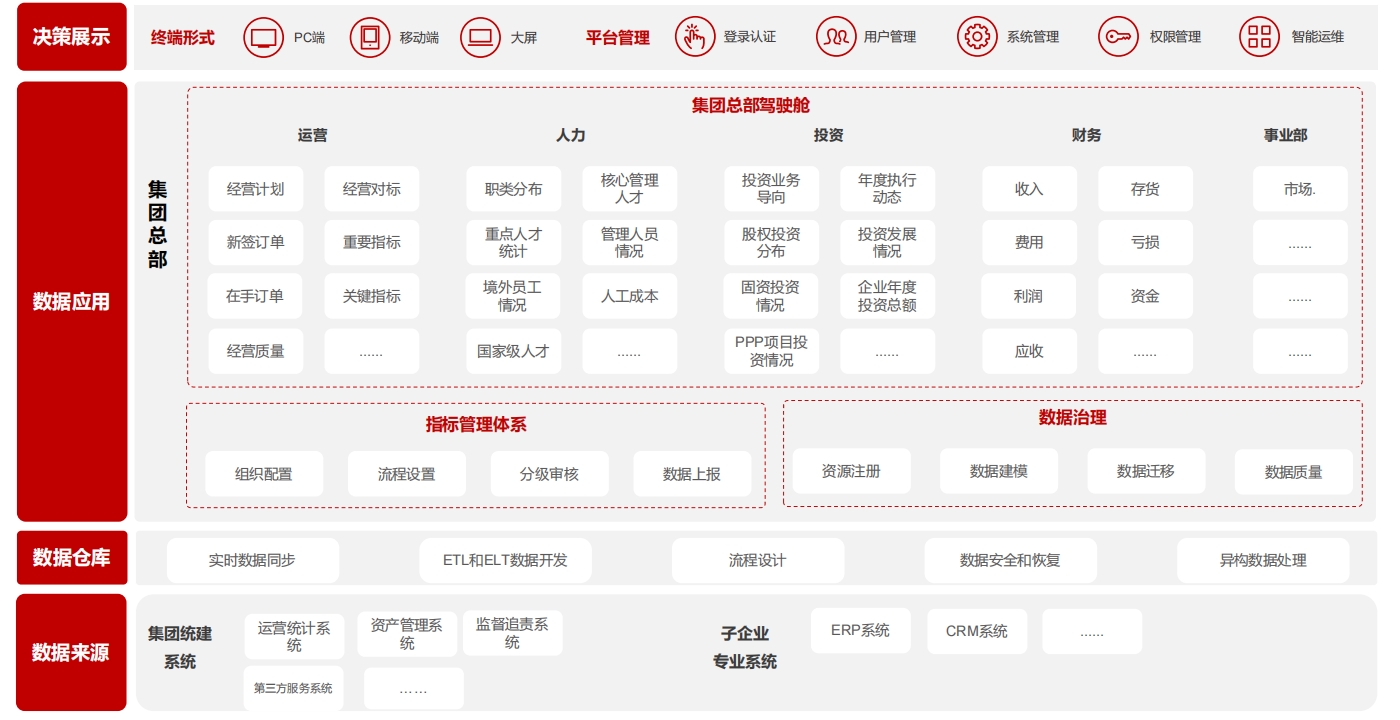The image size is (1400, 720).
Task: Open the 利润 card
Action: click(1029, 296)
